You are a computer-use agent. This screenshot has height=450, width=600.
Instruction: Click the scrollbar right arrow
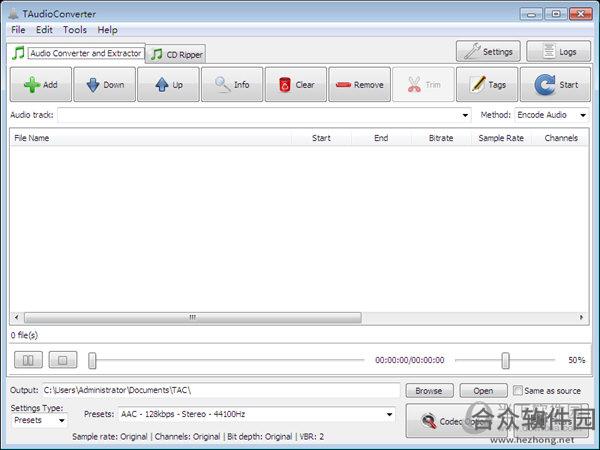[x=581, y=317]
